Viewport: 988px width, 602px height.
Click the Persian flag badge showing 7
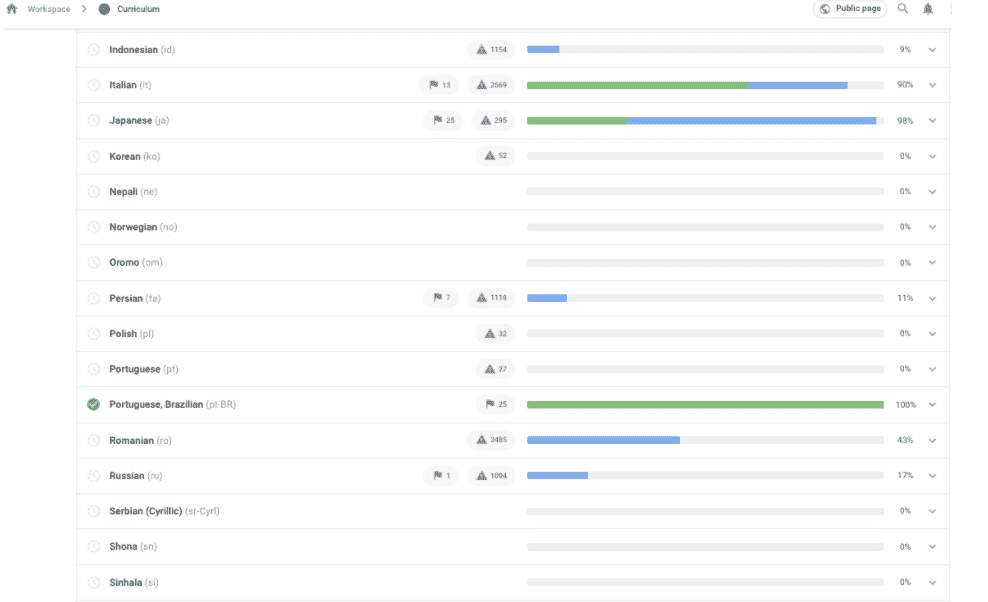[441, 298]
